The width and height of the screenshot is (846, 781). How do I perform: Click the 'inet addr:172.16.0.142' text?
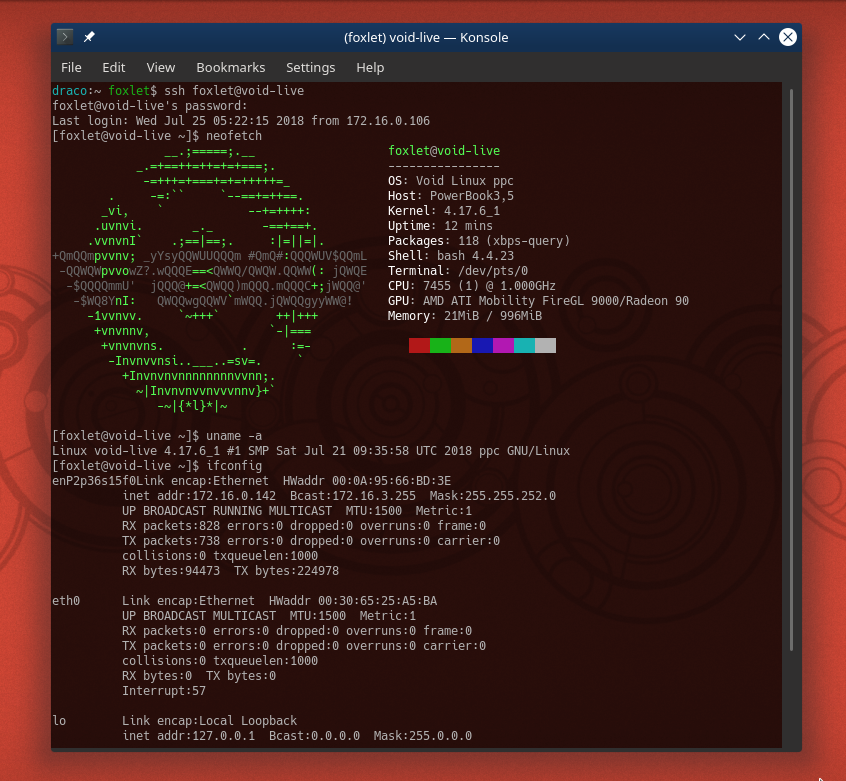(199, 496)
